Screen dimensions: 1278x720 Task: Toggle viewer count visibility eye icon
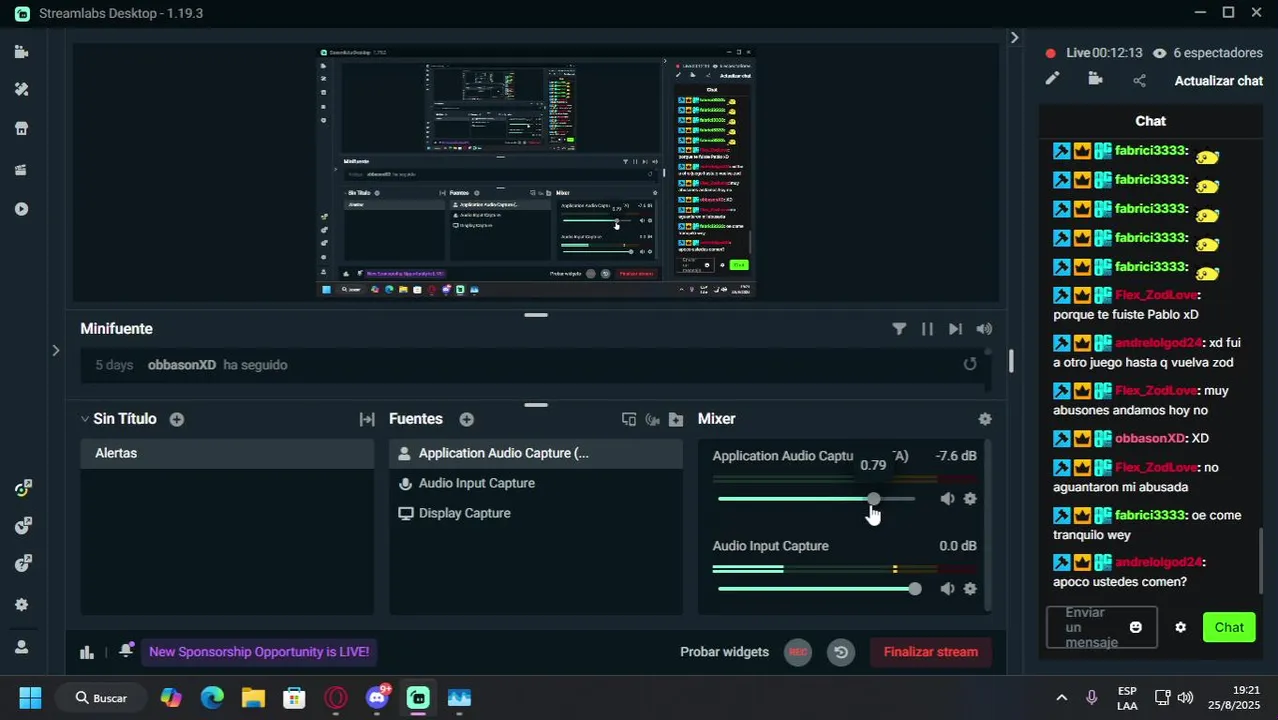(x=1160, y=53)
